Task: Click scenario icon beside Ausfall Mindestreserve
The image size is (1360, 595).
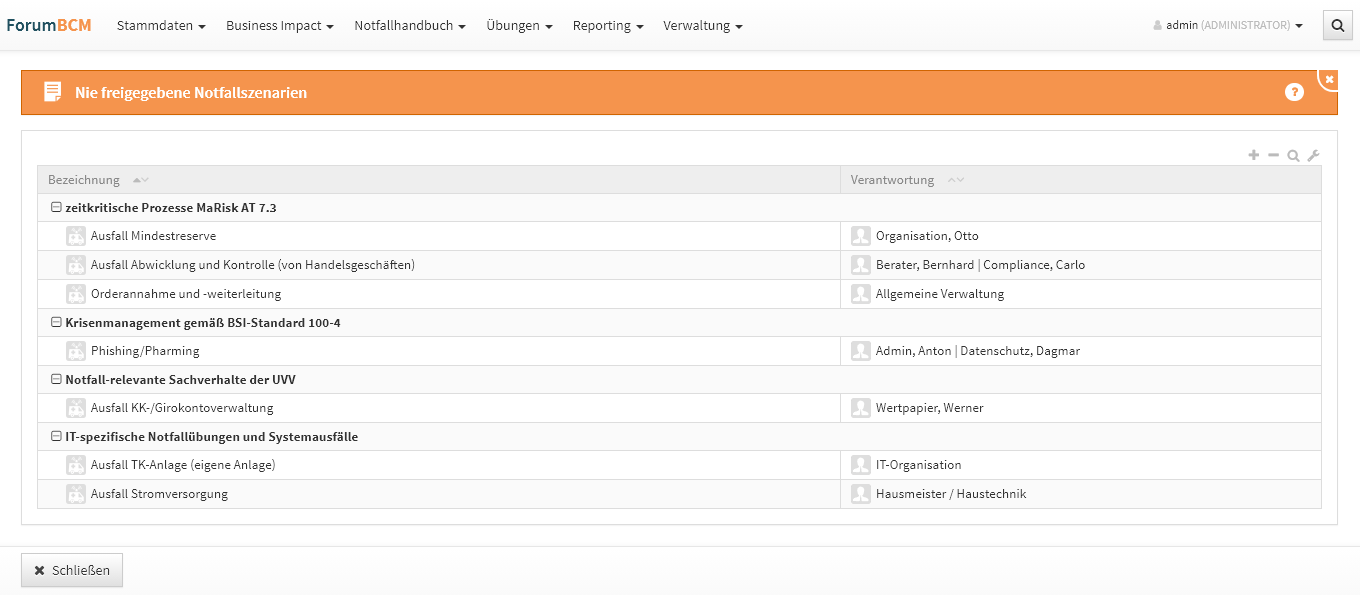Action: coord(76,236)
